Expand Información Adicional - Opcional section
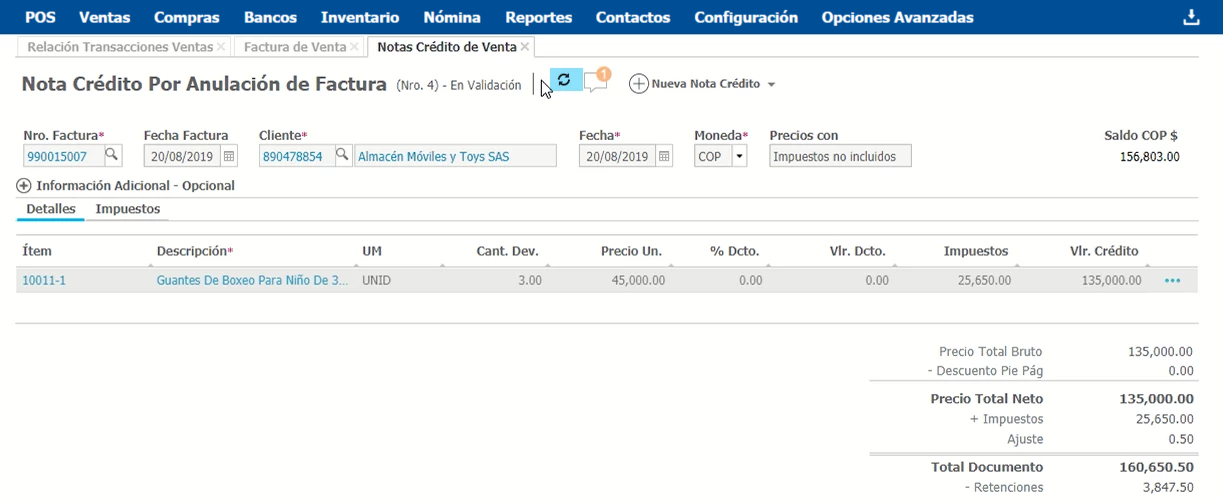Image resolution: width=1223 pixels, height=502 pixels. coord(24,186)
